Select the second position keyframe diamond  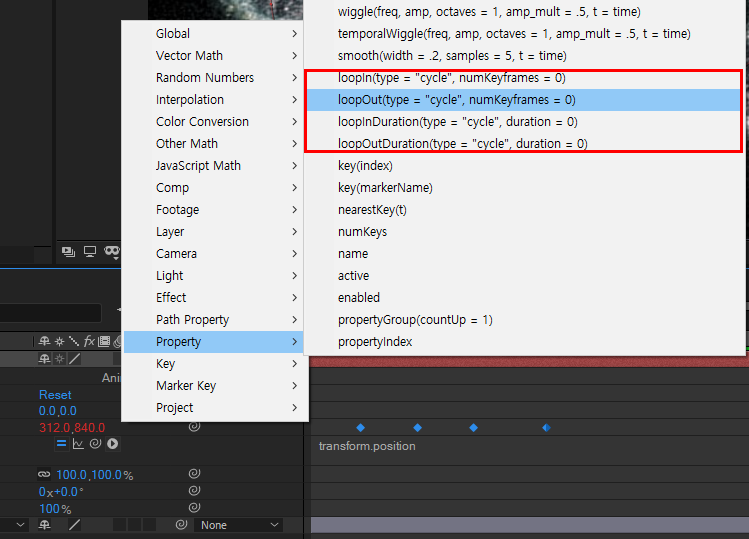(417, 428)
